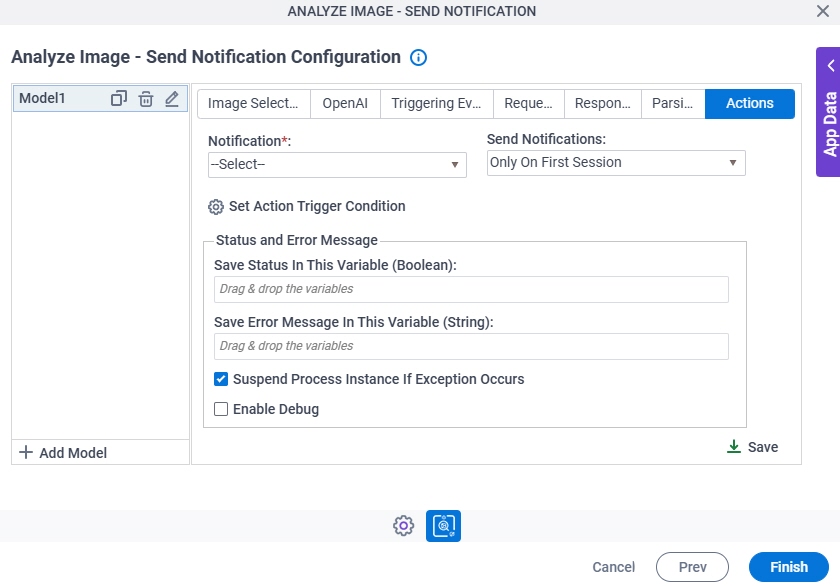Open the Reque... tab
Image resolution: width=840 pixels, height=586 pixels.
[x=528, y=103]
